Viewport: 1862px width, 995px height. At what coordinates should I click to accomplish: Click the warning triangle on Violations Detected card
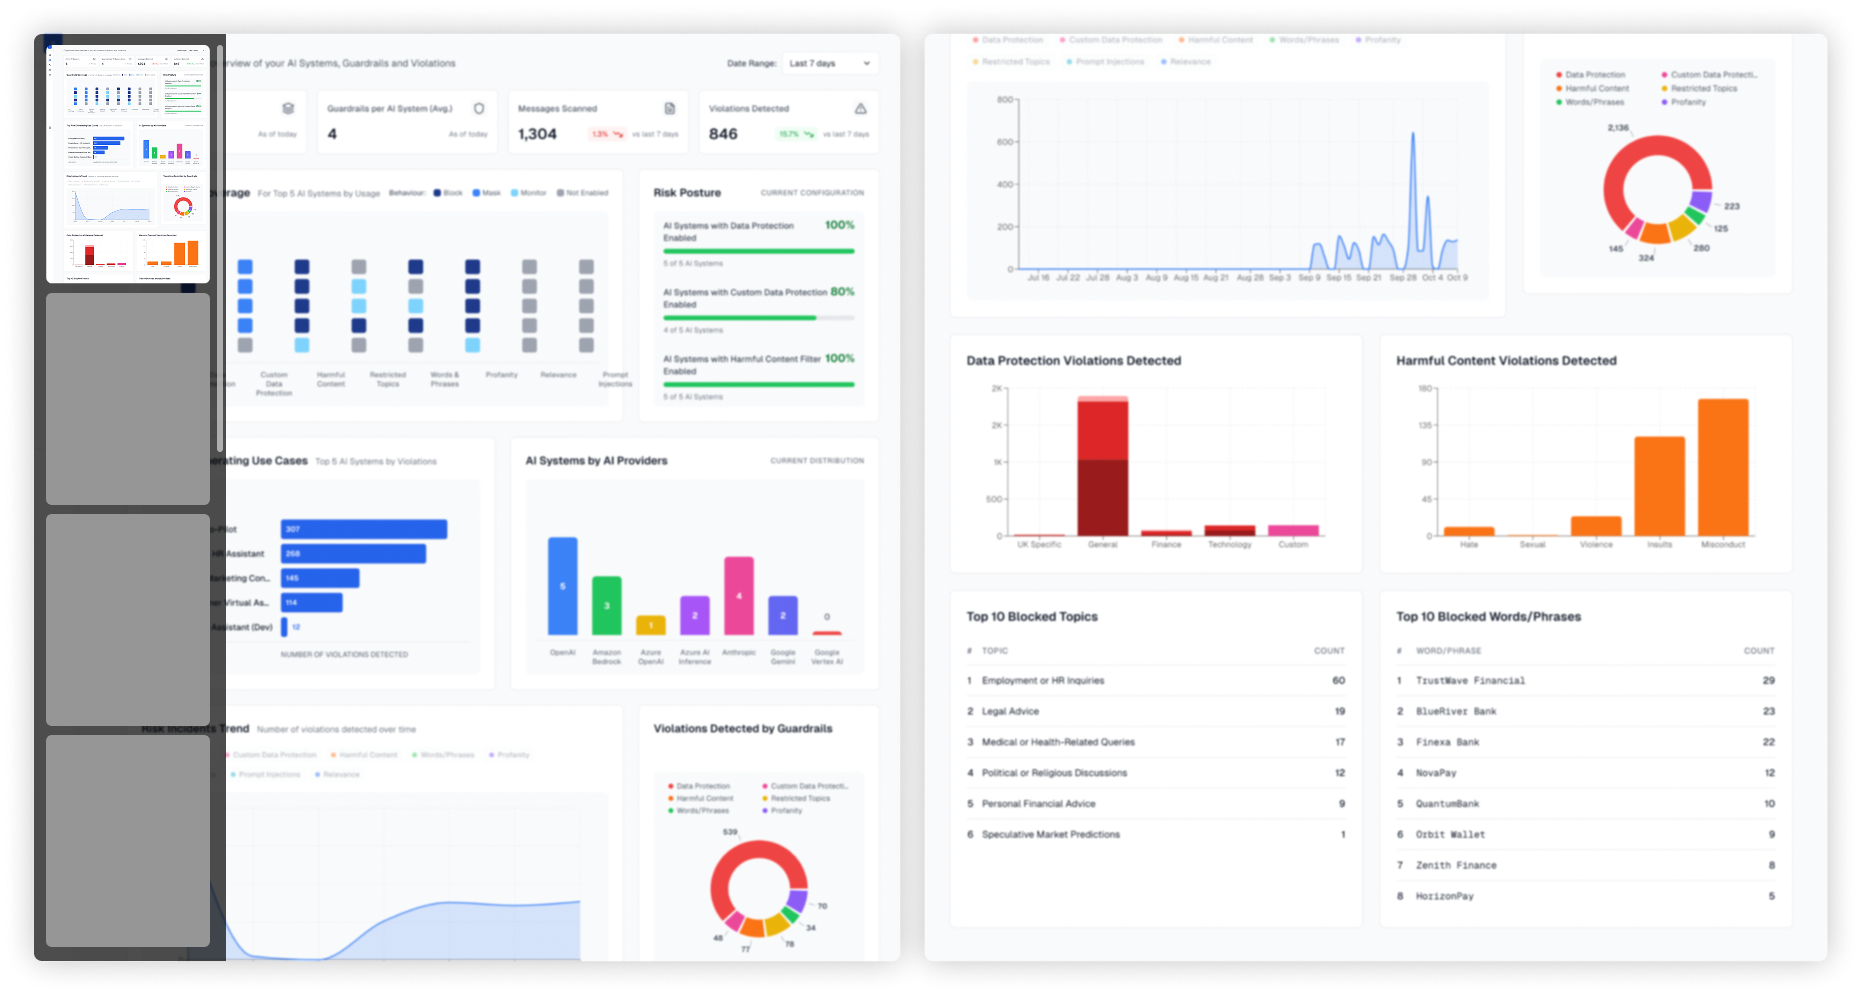coord(861,108)
